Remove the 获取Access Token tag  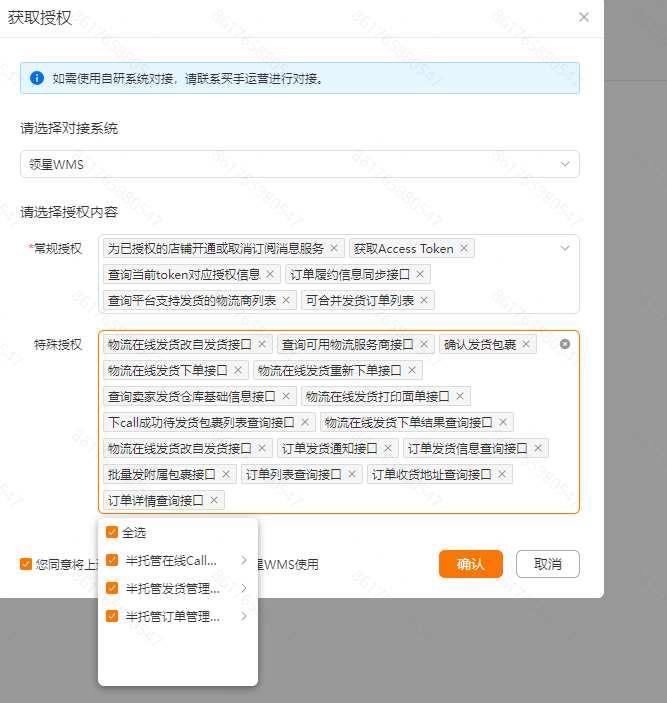[464, 248]
